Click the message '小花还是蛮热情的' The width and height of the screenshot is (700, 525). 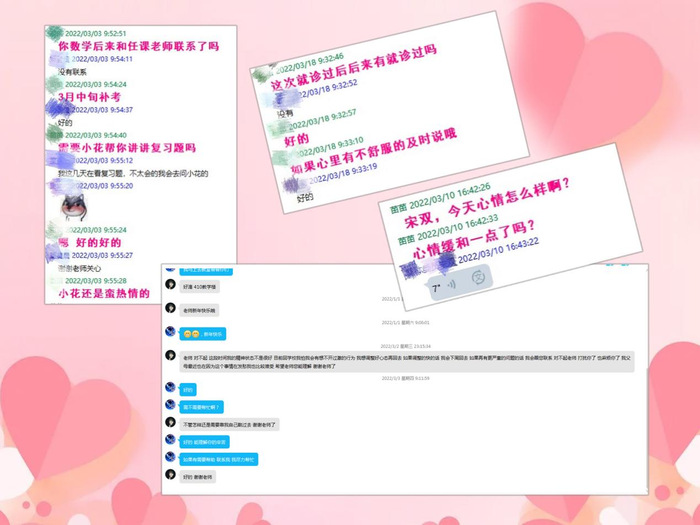[104, 294]
